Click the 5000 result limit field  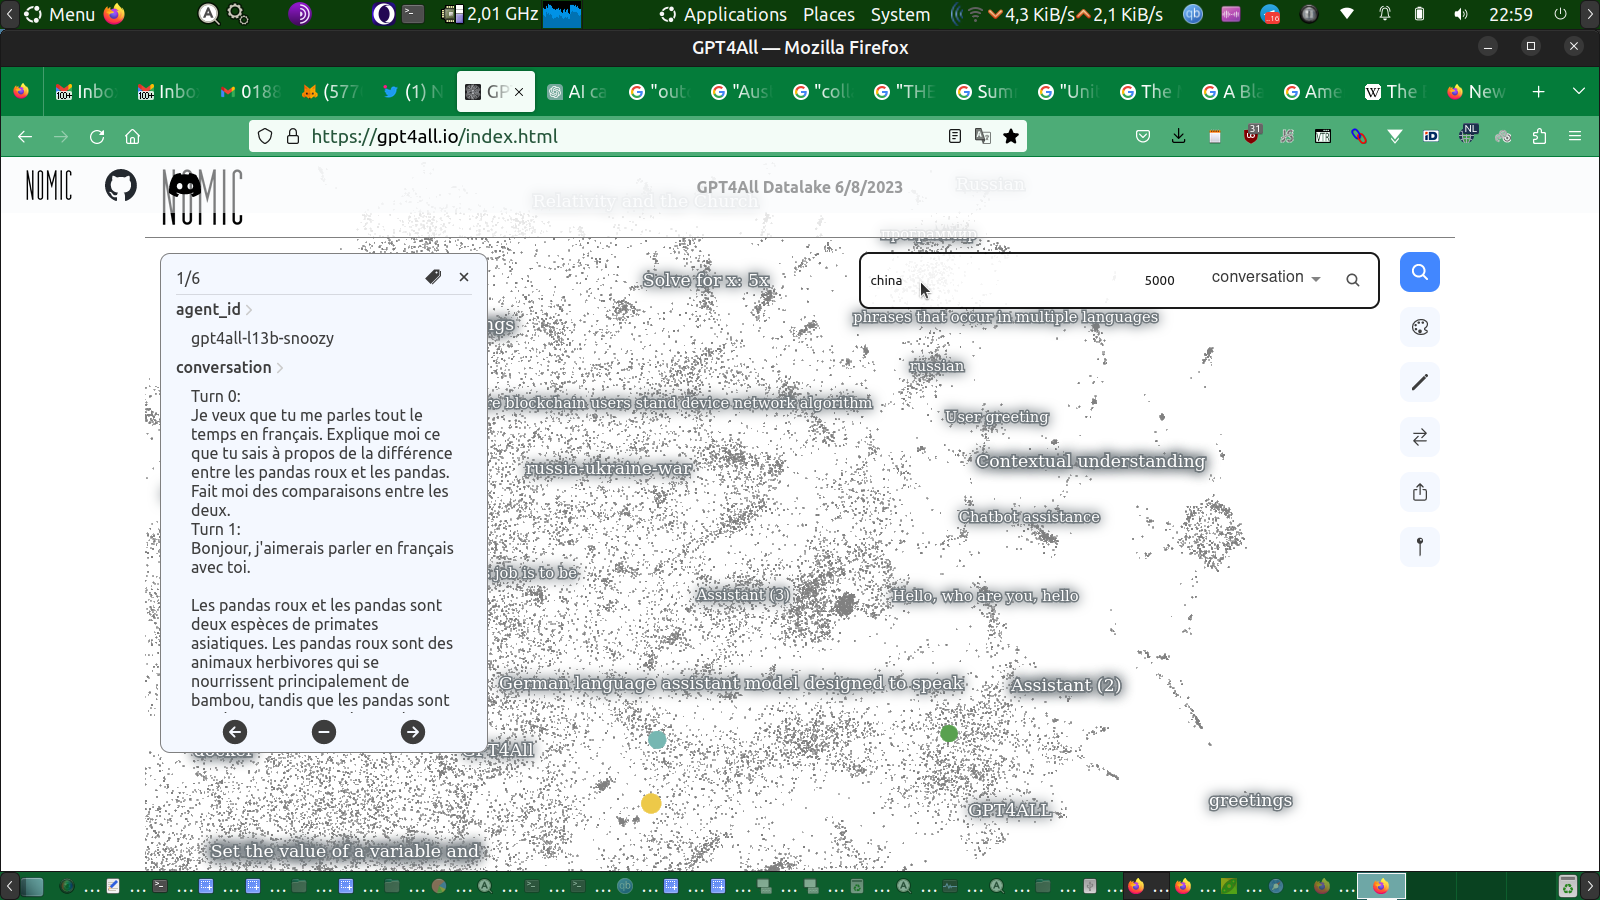1160,280
